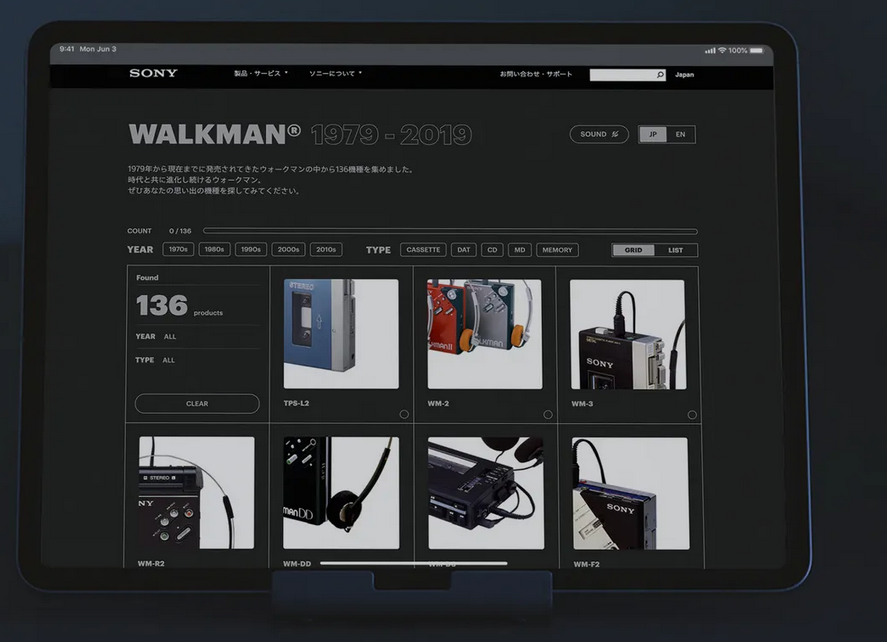Open the WM-R2 Walkman thumbnail
The height and width of the screenshot is (642, 887).
[x=196, y=493]
